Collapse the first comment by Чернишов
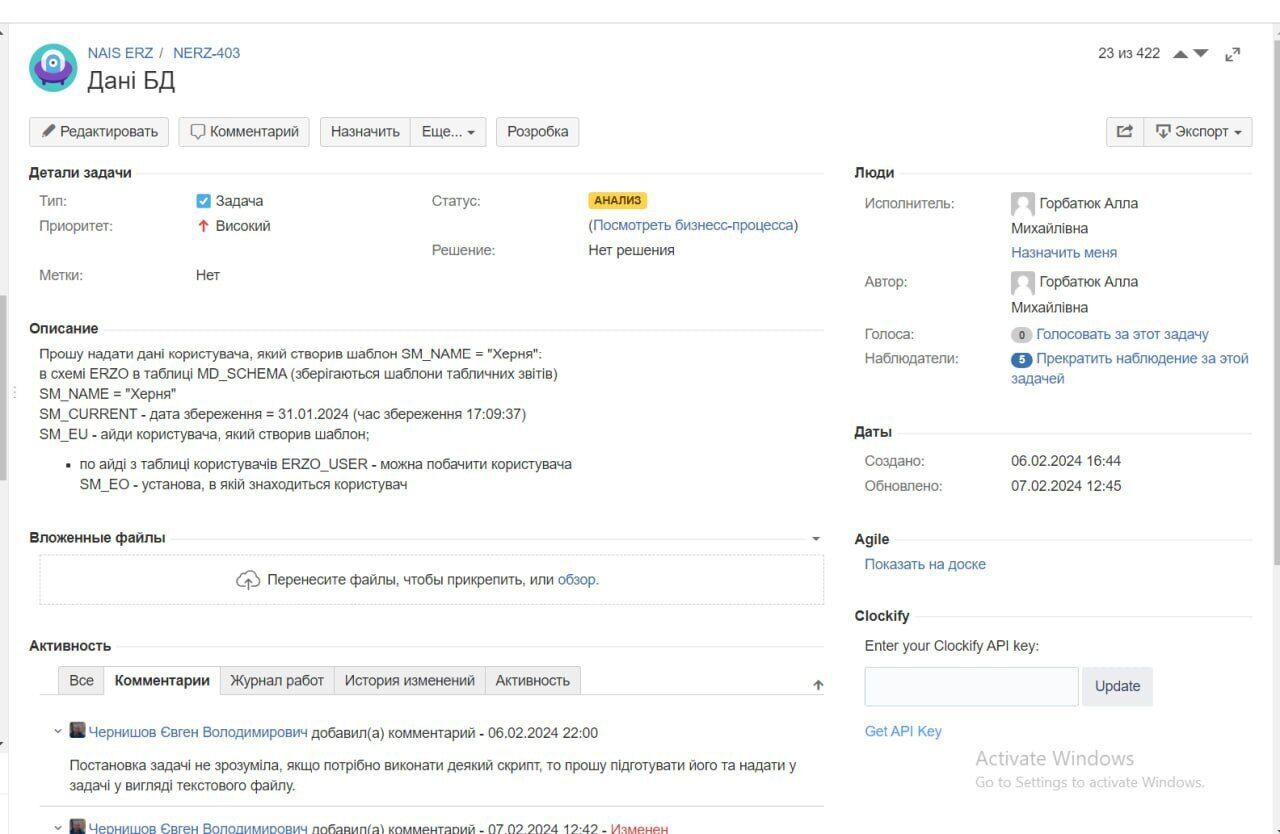Viewport: 1280px width, 834px height. pos(58,732)
